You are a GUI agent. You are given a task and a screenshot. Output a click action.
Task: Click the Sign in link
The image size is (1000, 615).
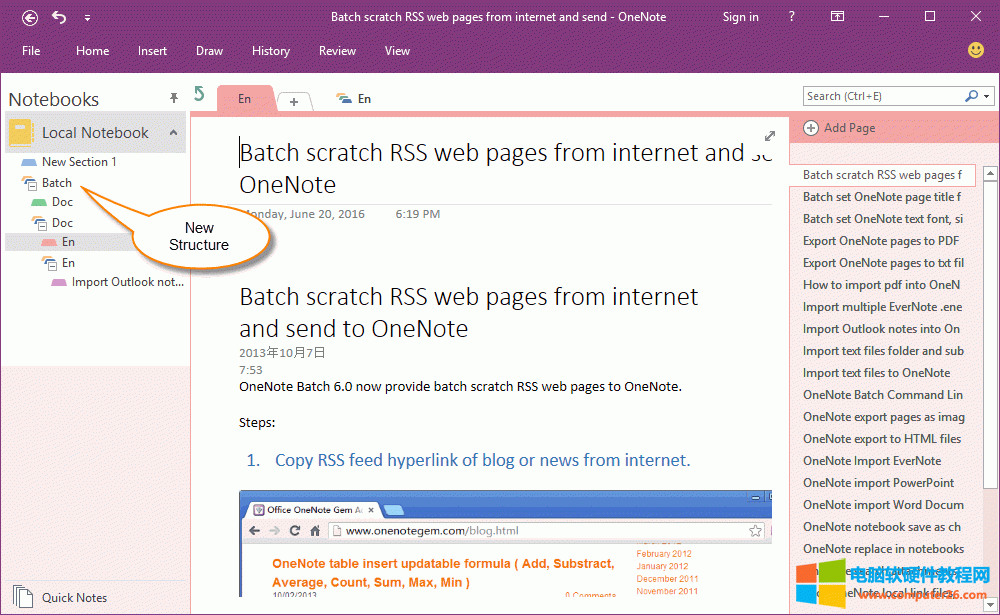pos(740,17)
